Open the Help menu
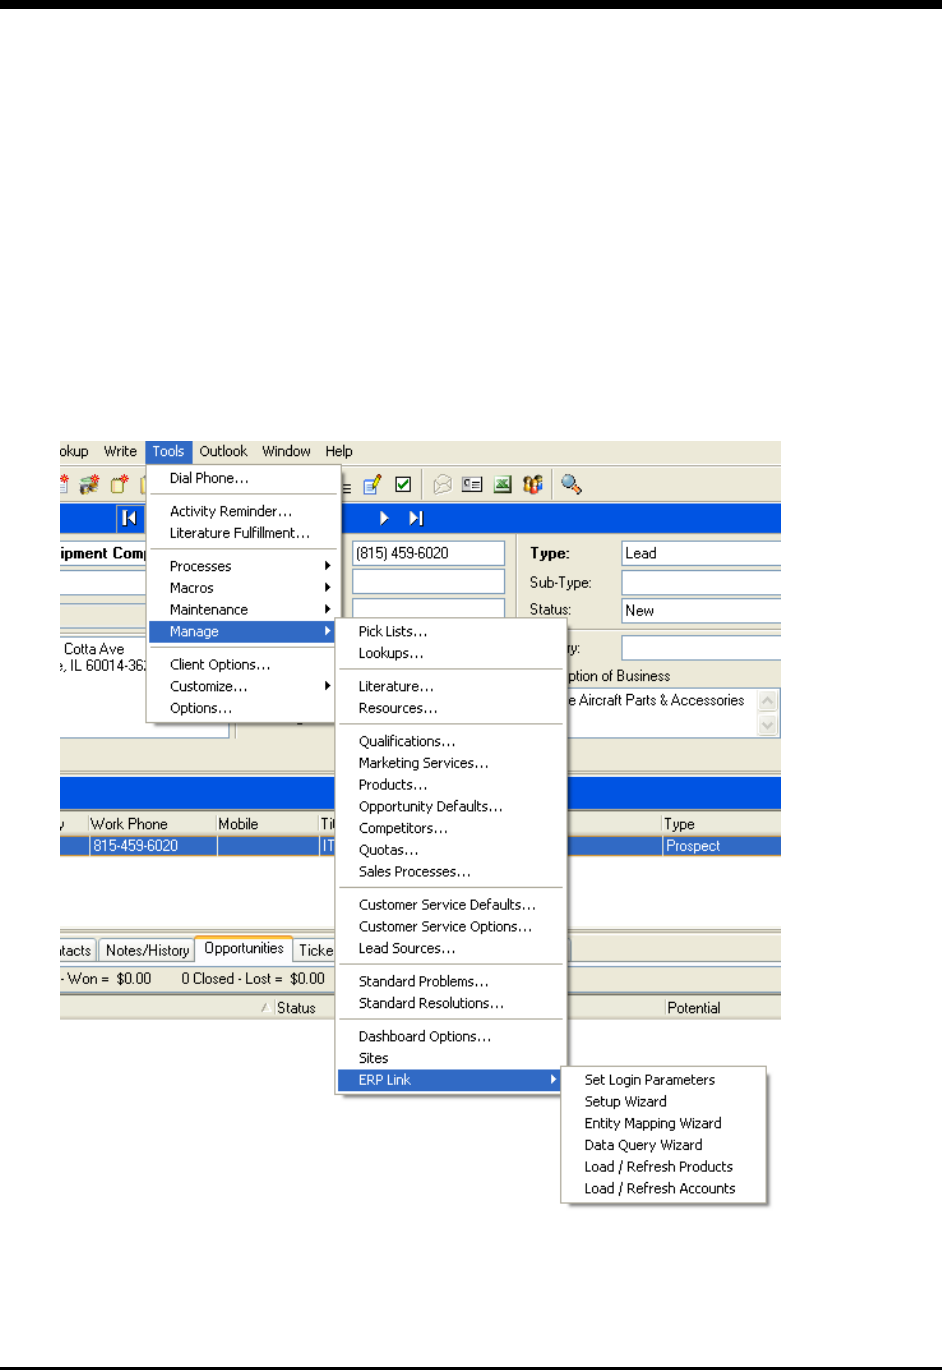The width and height of the screenshot is (942, 1370). click(x=339, y=451)
